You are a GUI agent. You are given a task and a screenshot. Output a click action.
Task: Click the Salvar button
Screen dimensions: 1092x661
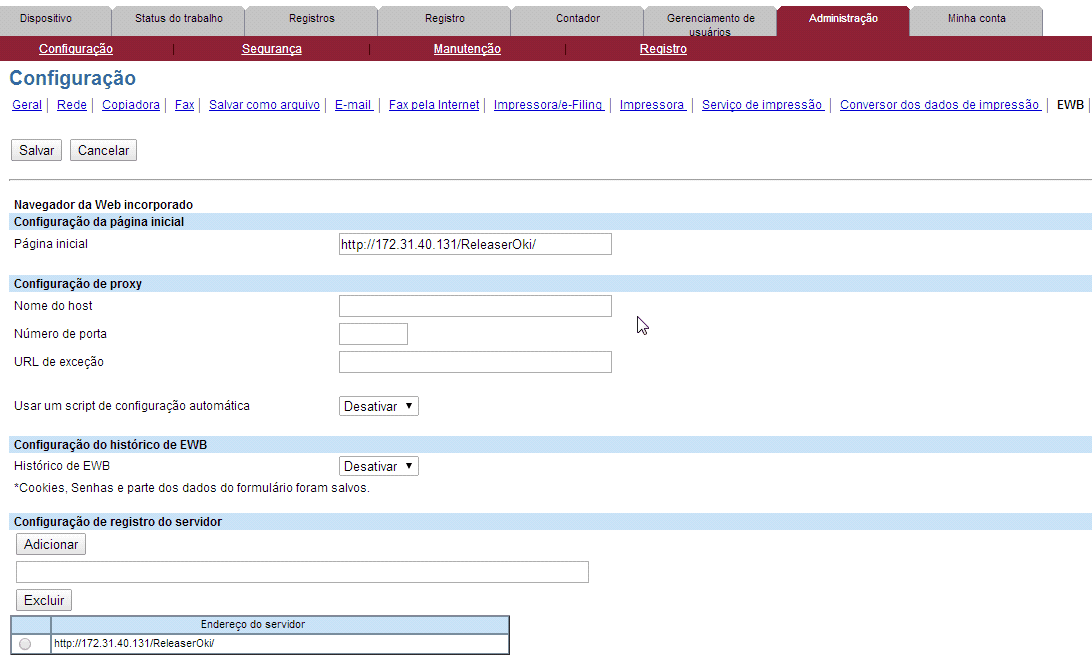point(37,150)
